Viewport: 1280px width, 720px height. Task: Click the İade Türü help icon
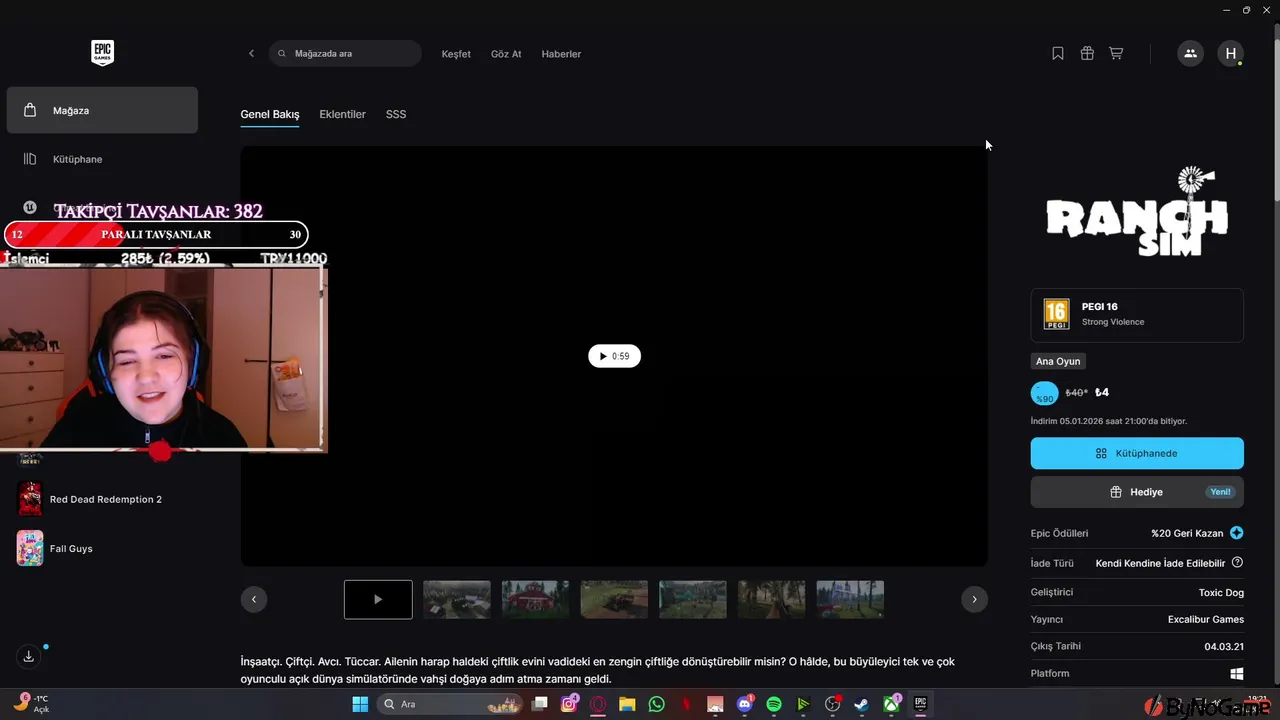[x=1237, y=563]
